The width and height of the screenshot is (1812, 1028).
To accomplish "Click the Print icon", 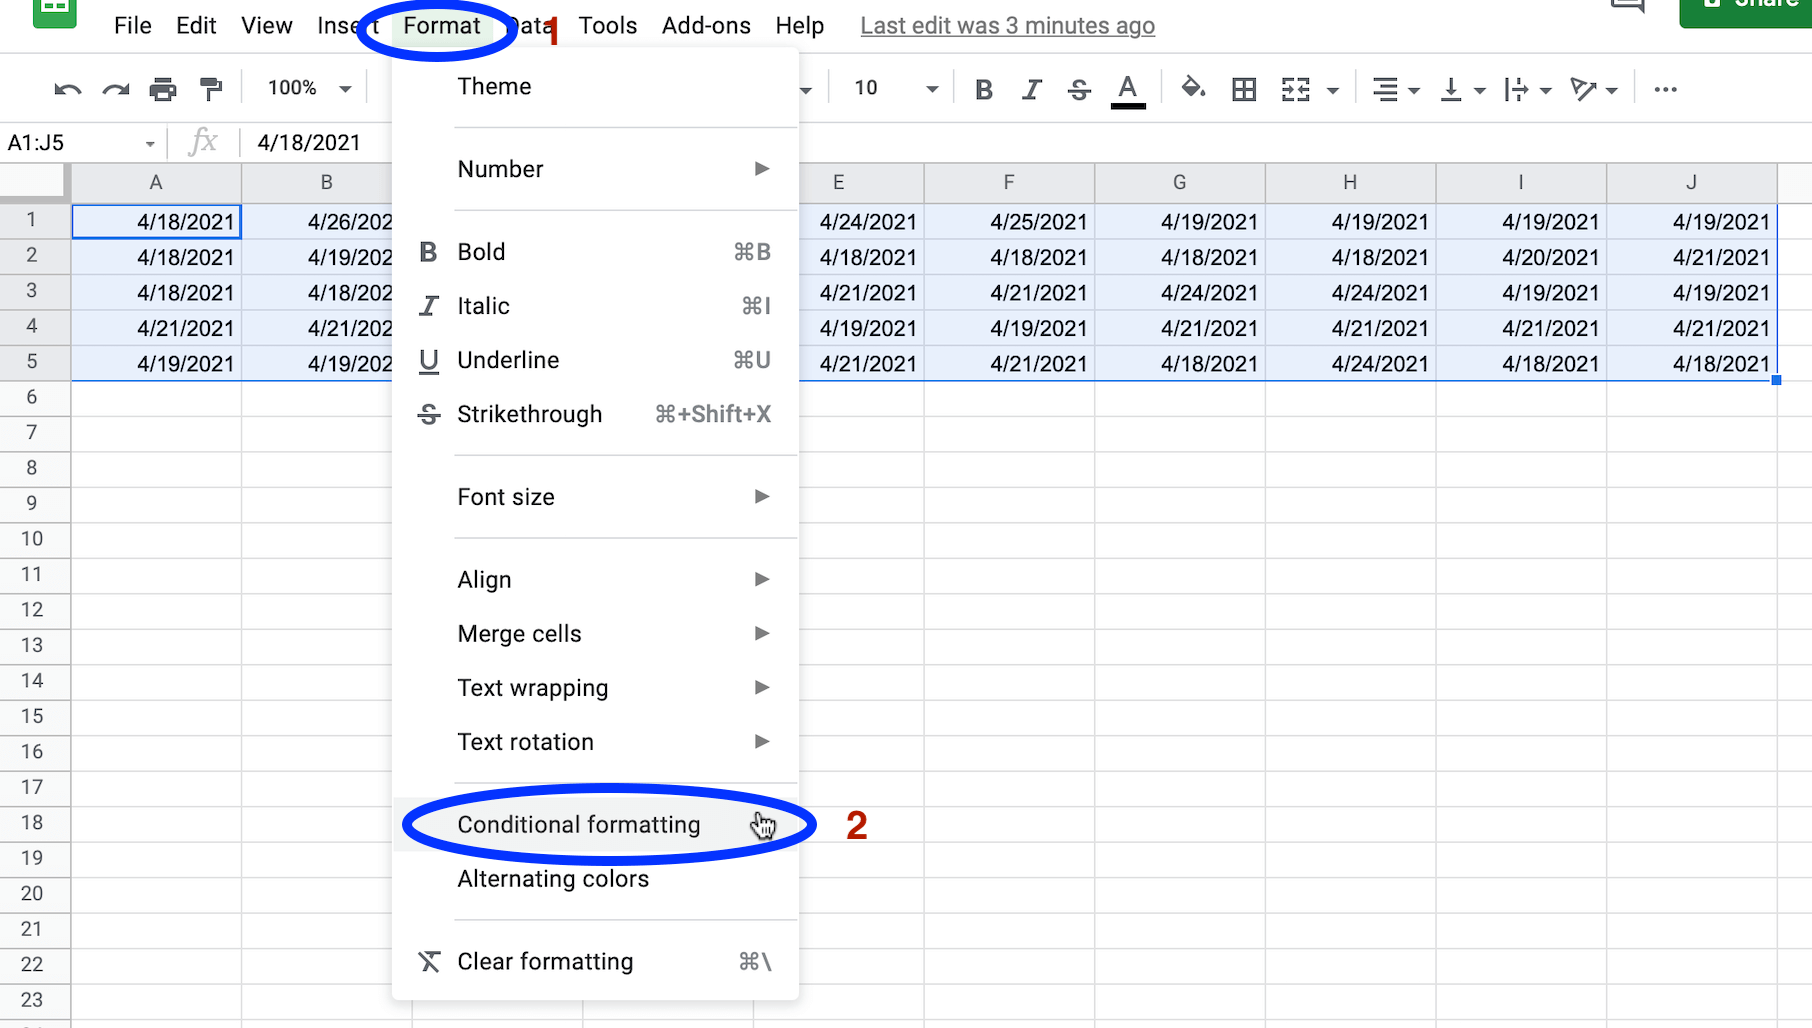I will click(163, 90).
